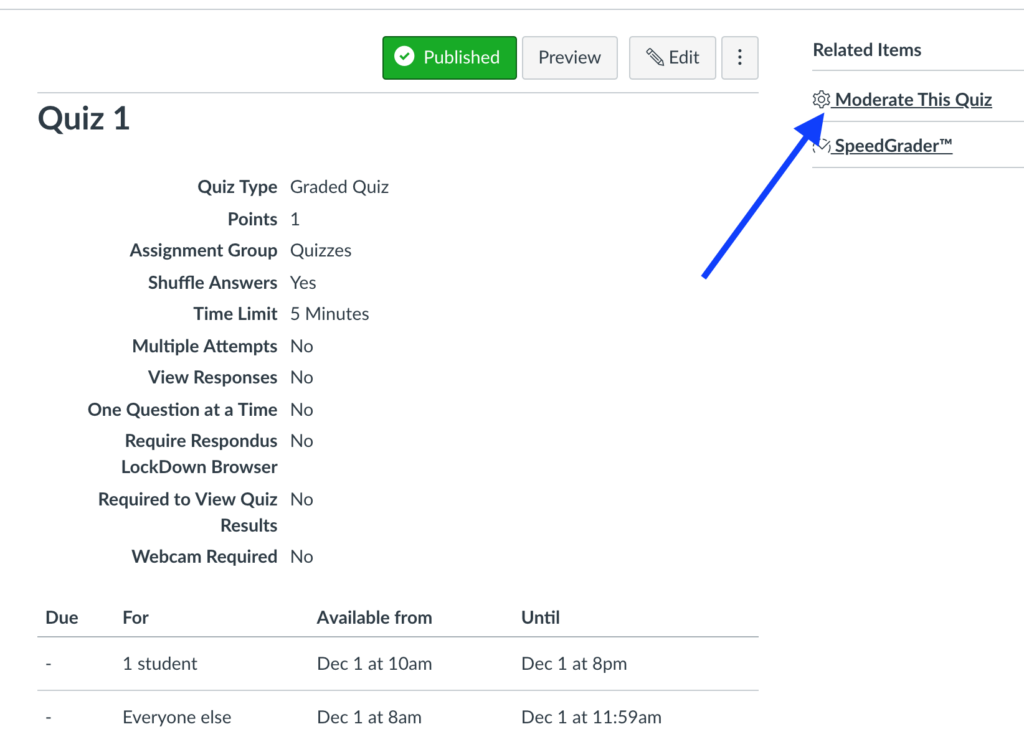
Task: Open the three-dot more options menu
Action: 740,58
